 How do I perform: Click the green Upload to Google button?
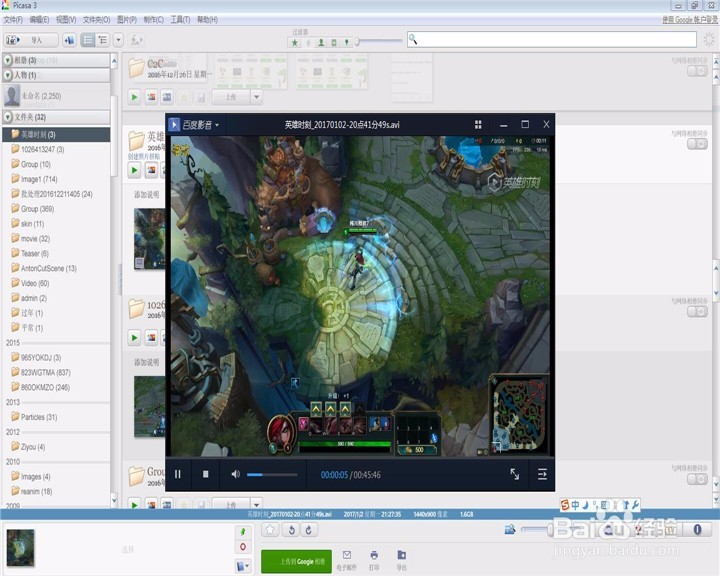click(x=297, y=561)
